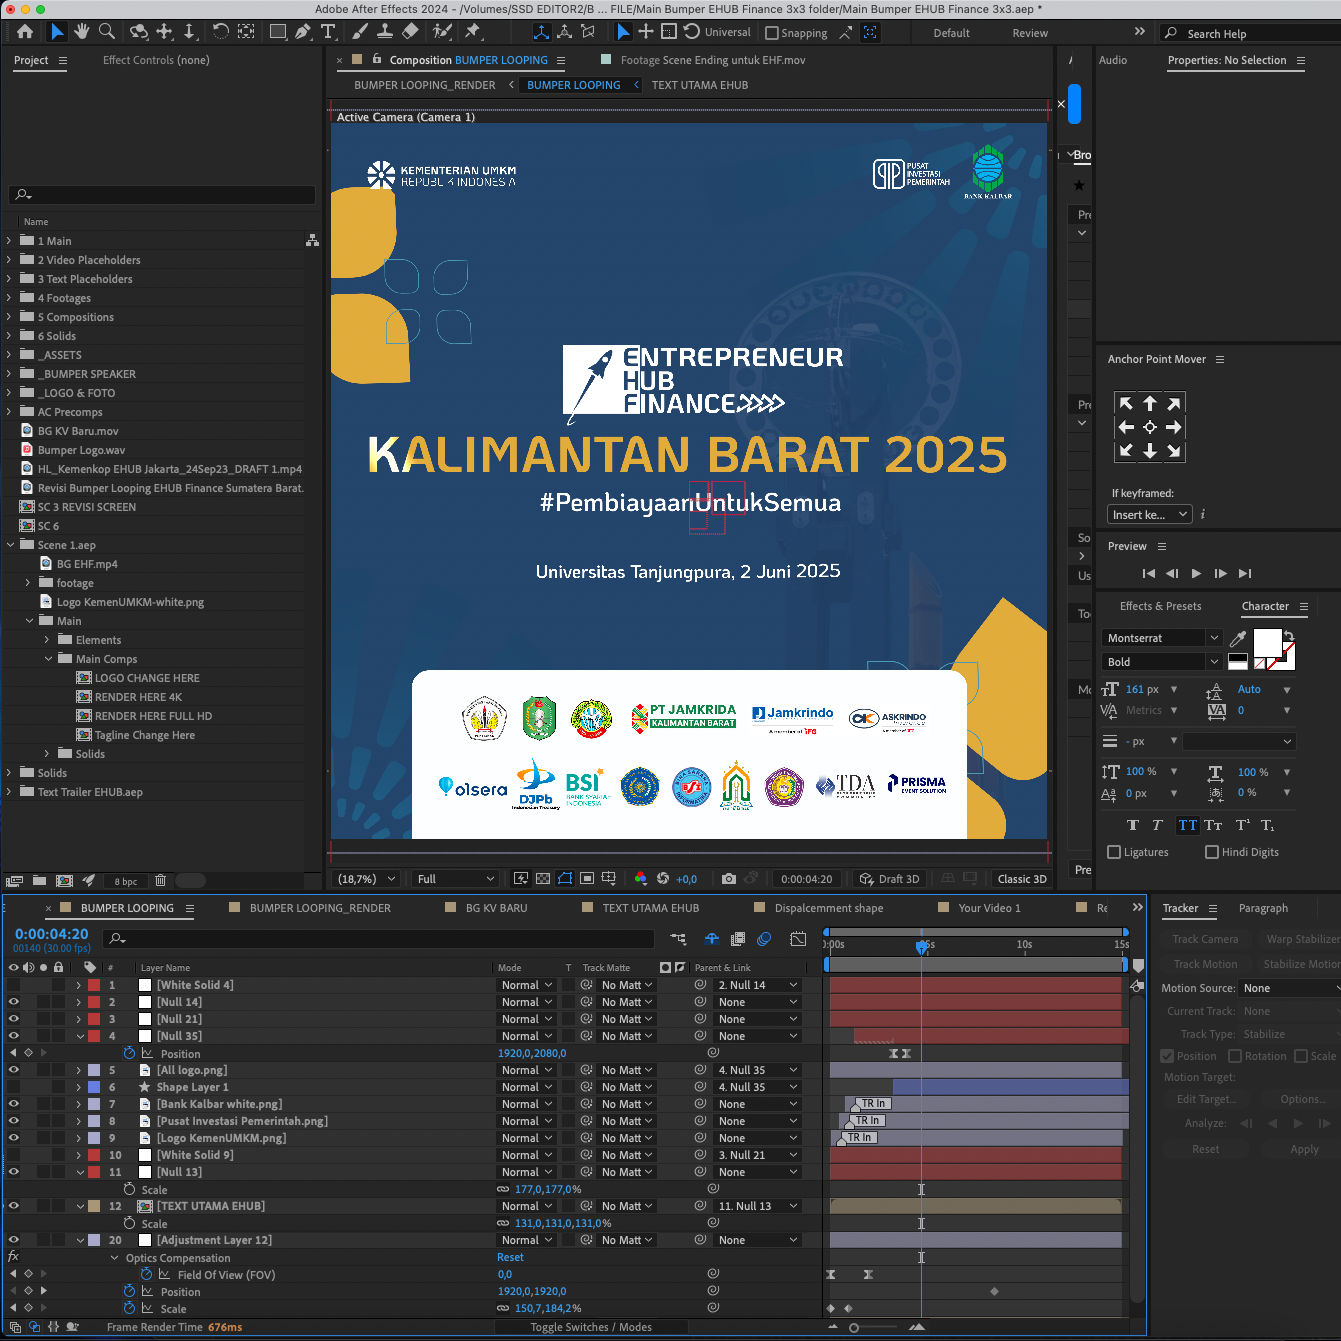Go to the Home screen icon
The width and height of the screenshot is (1341, 1341).
coord(25,32)
